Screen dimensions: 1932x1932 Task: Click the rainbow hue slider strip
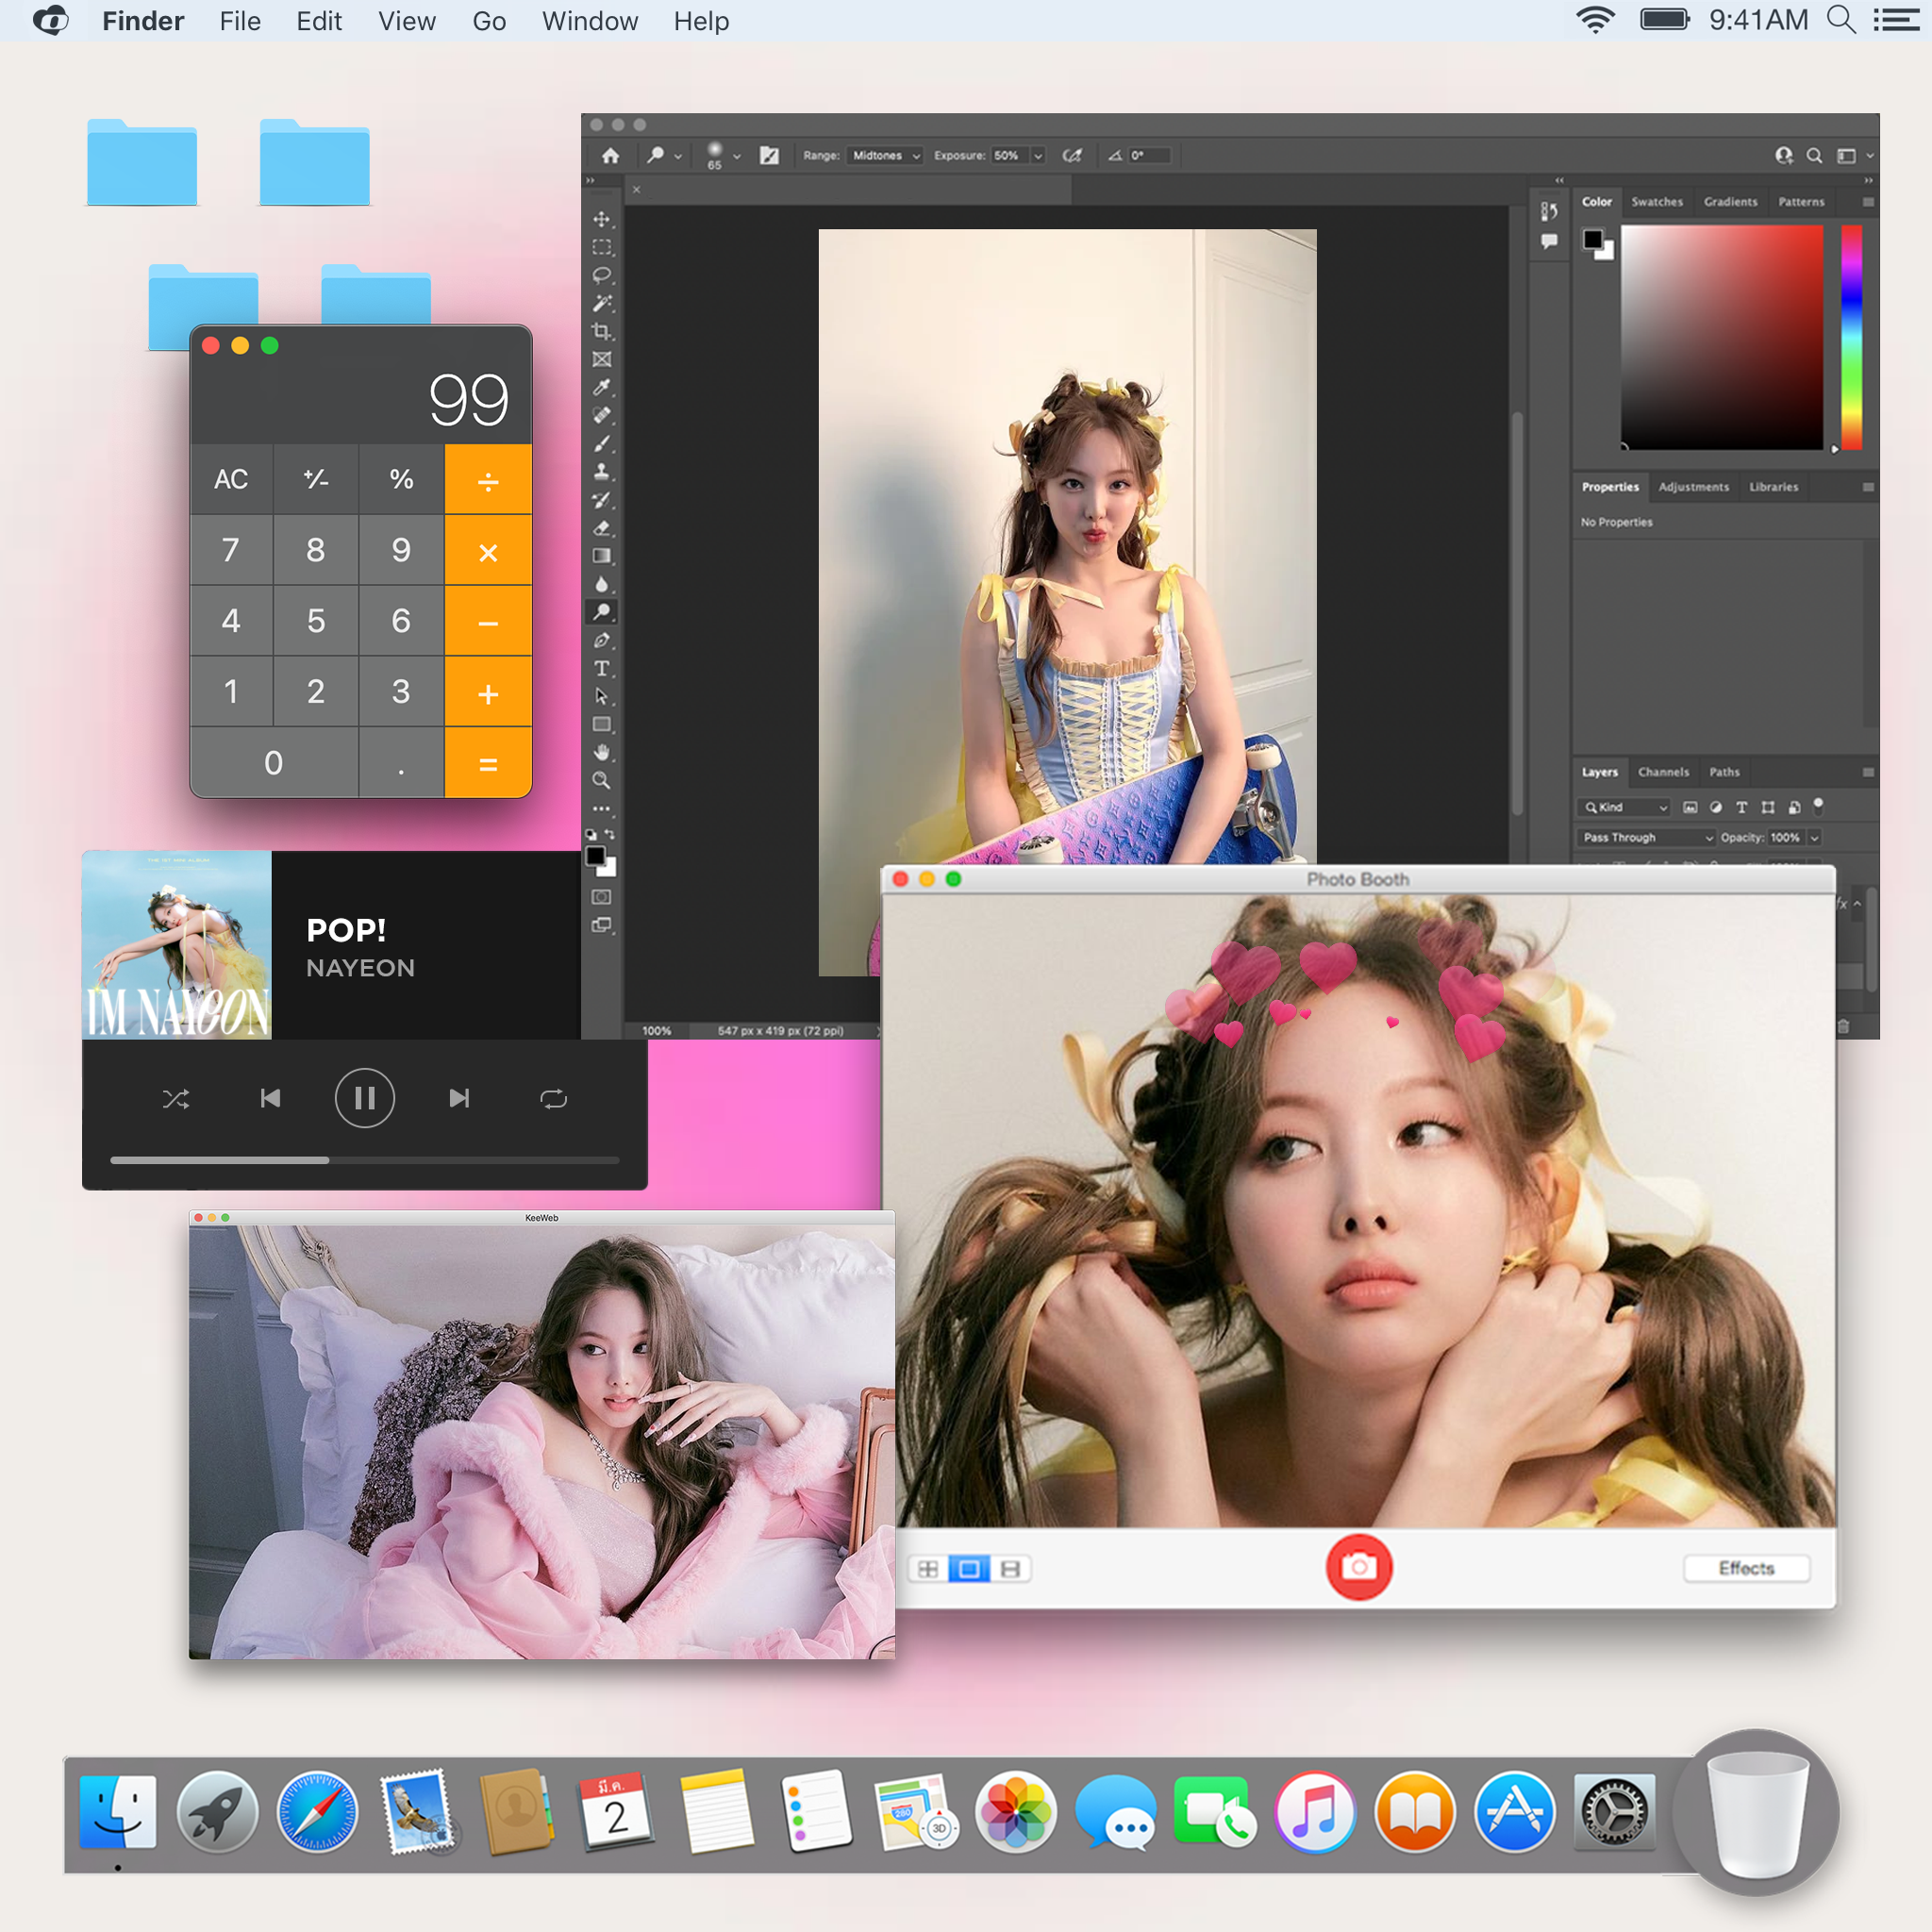click(1851, 337)
